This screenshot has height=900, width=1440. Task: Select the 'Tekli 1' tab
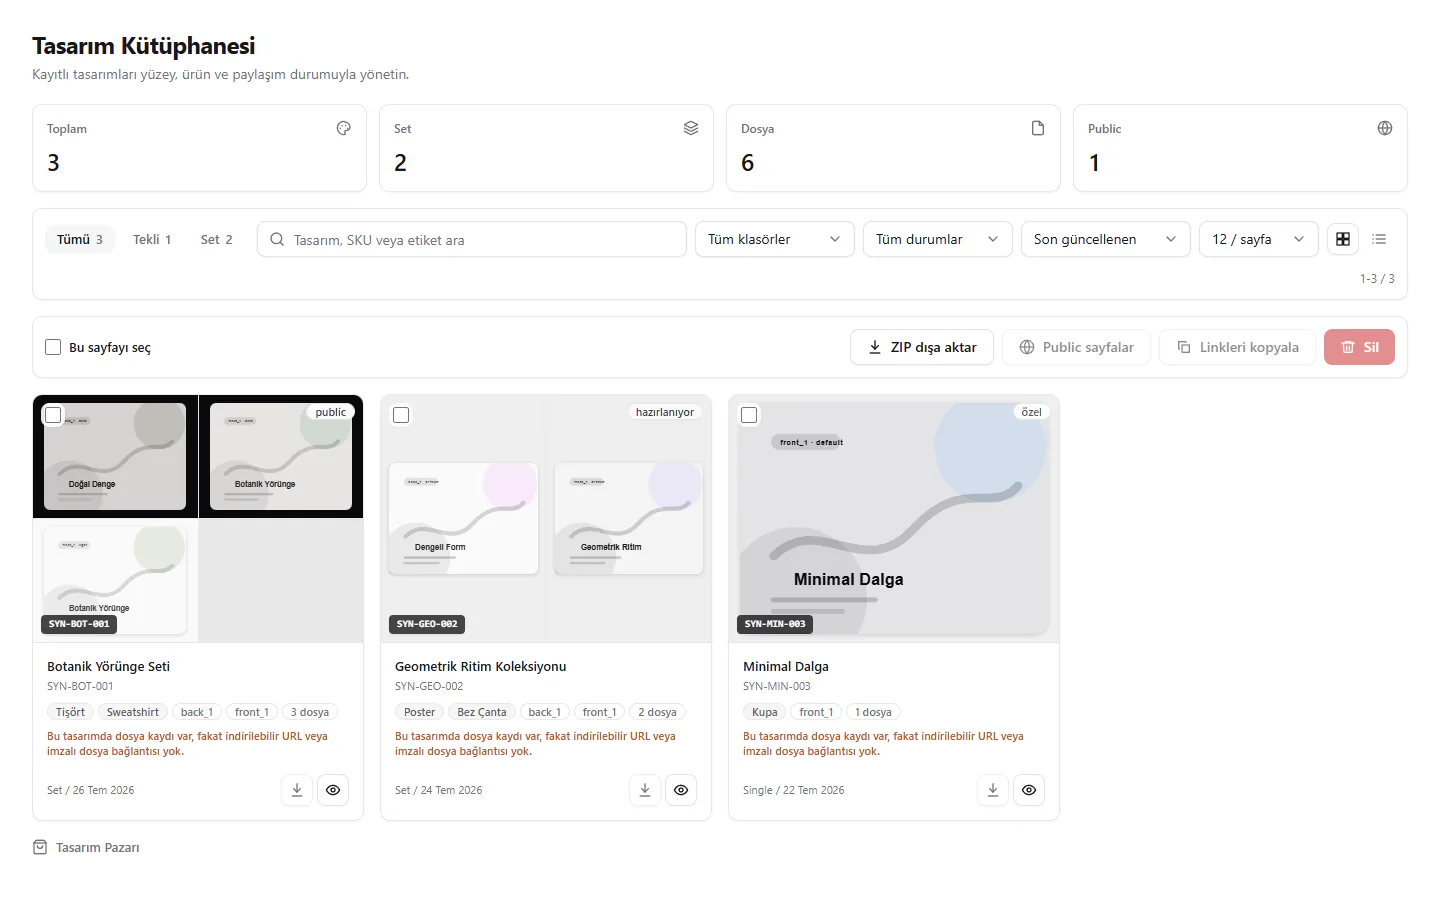point(152,239)
